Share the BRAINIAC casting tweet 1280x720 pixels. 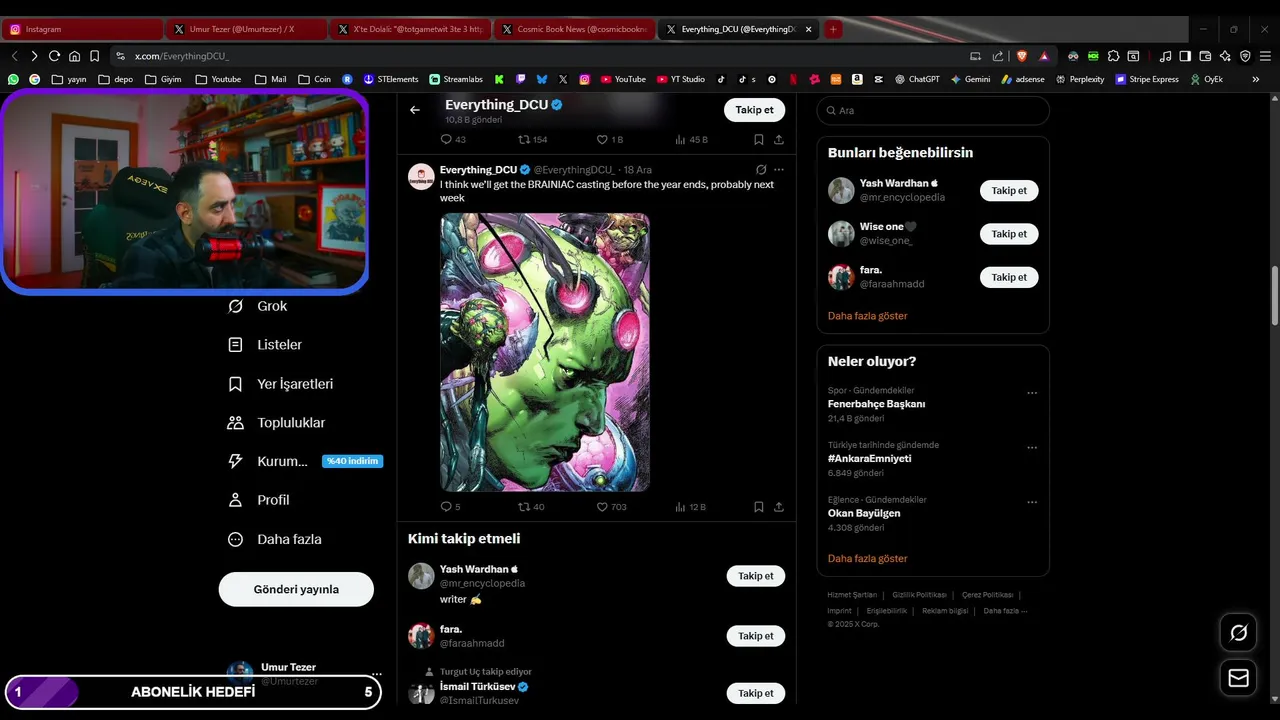779,507
